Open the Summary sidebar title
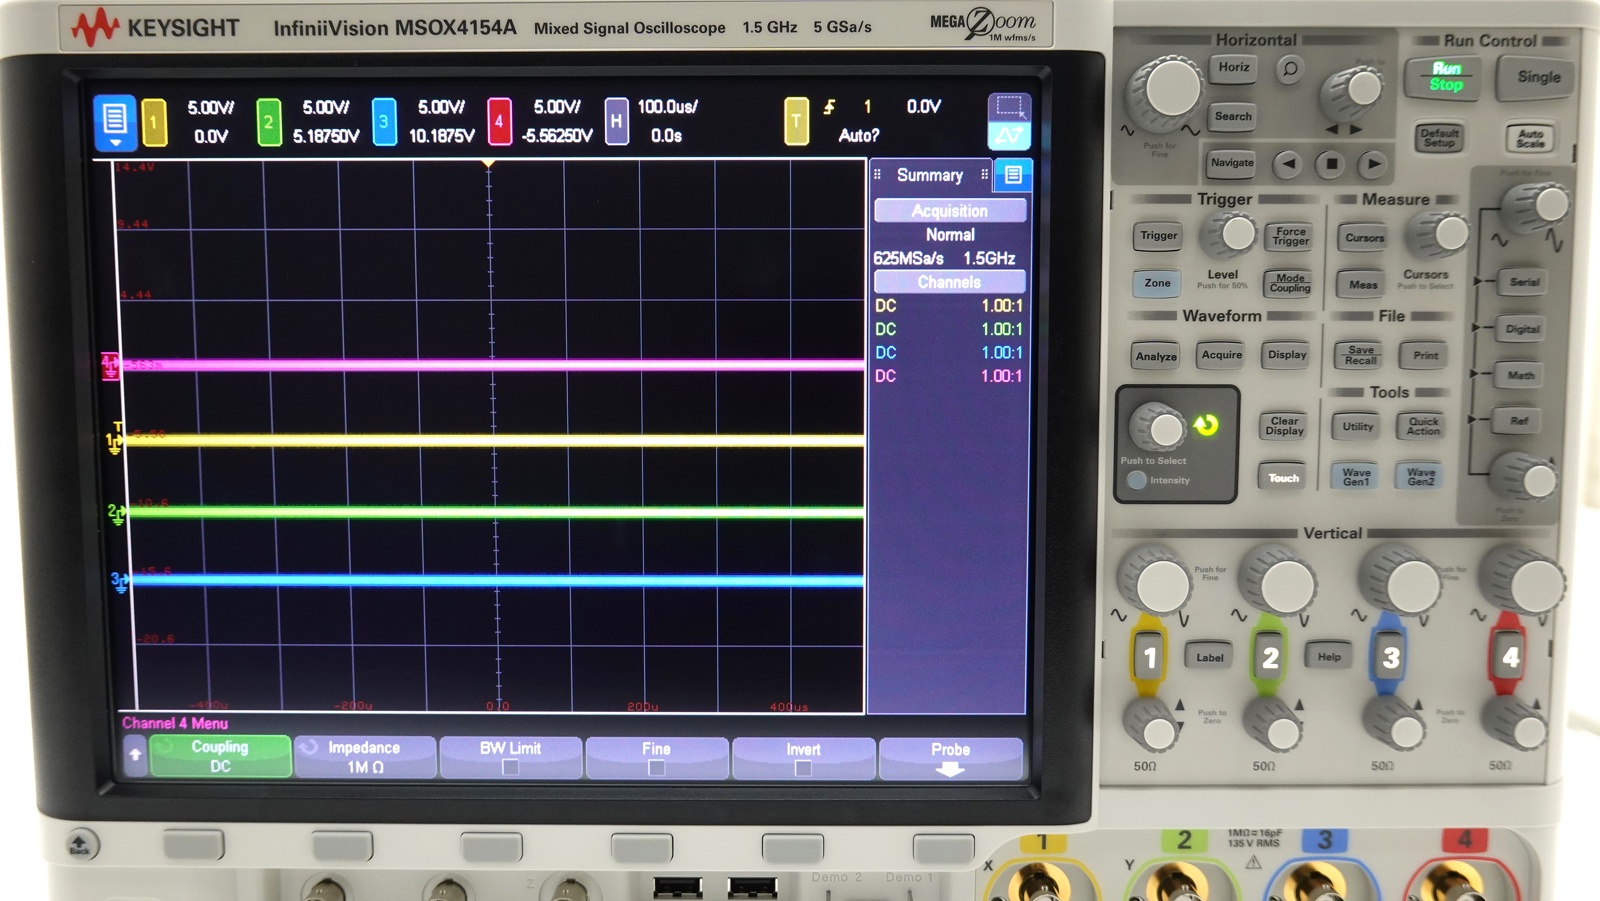 [930, 175]
